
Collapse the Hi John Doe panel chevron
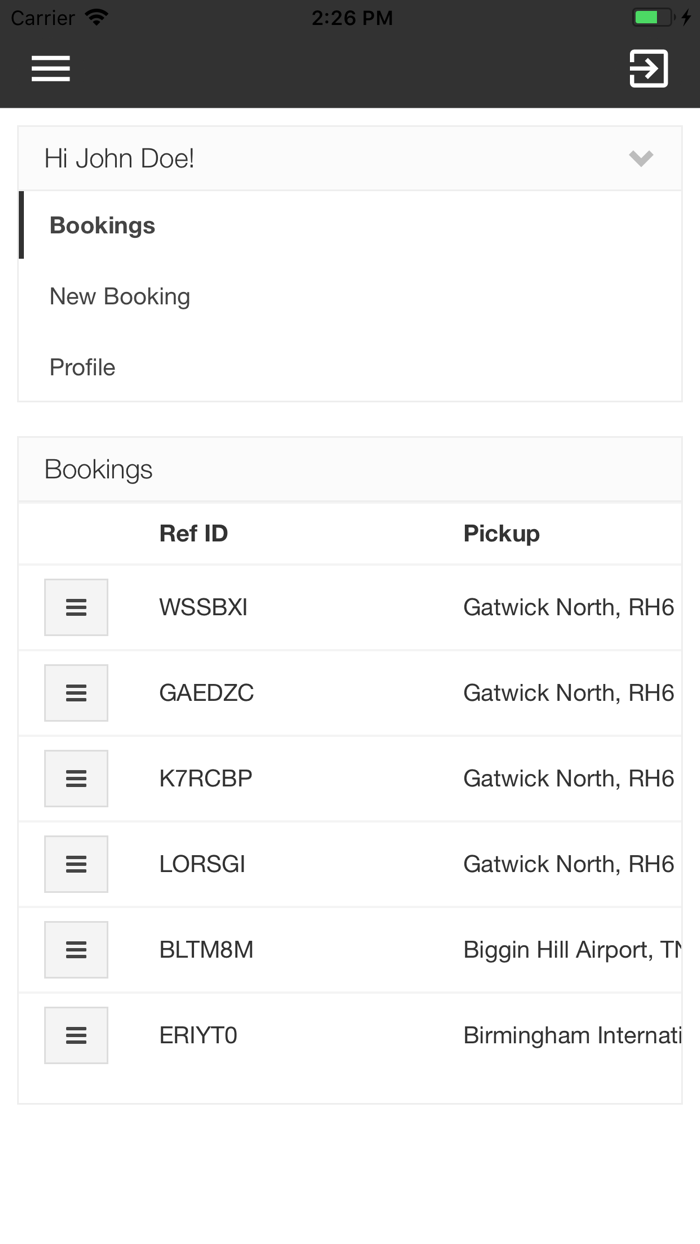click(641, 158)
